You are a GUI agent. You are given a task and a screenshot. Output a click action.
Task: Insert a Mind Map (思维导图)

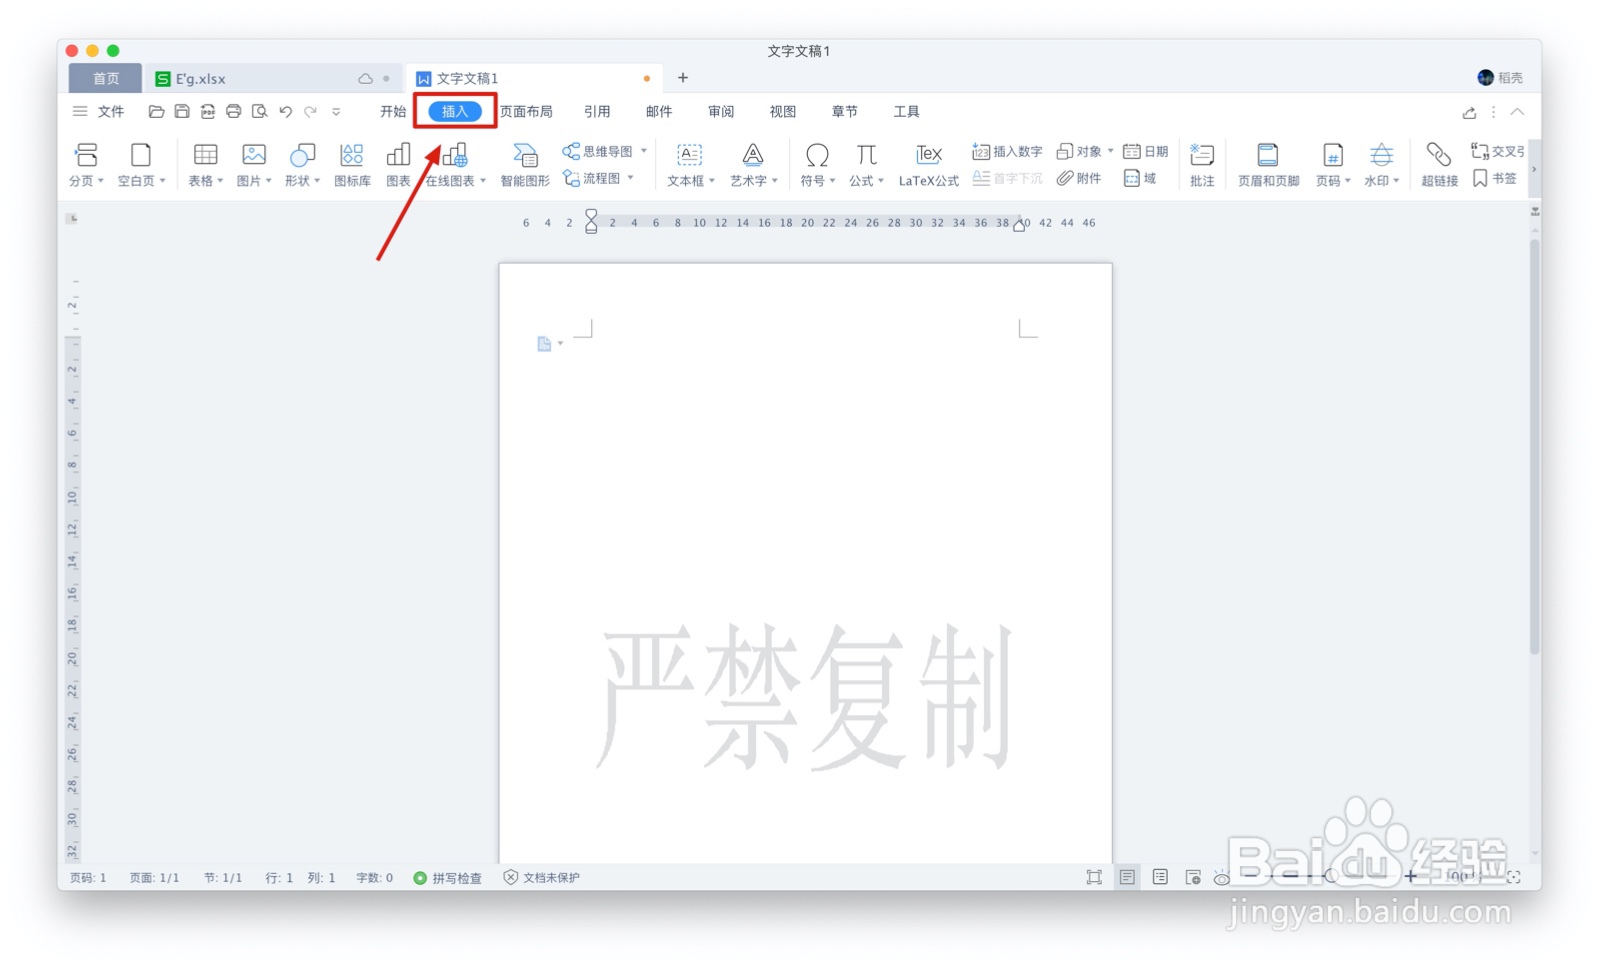pyautogui.click(x=598, y=151)
